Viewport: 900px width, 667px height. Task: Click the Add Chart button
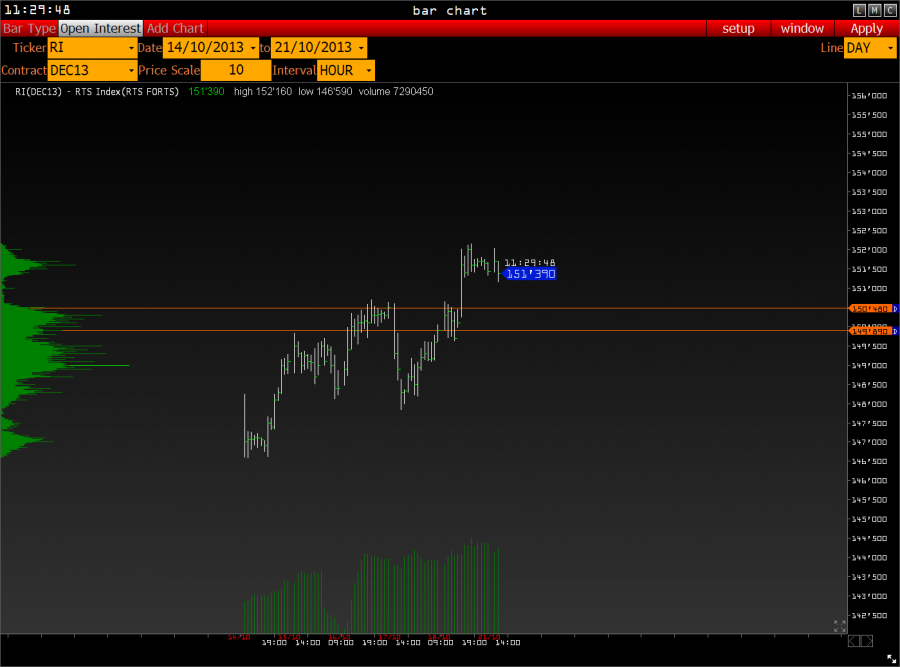175,28
